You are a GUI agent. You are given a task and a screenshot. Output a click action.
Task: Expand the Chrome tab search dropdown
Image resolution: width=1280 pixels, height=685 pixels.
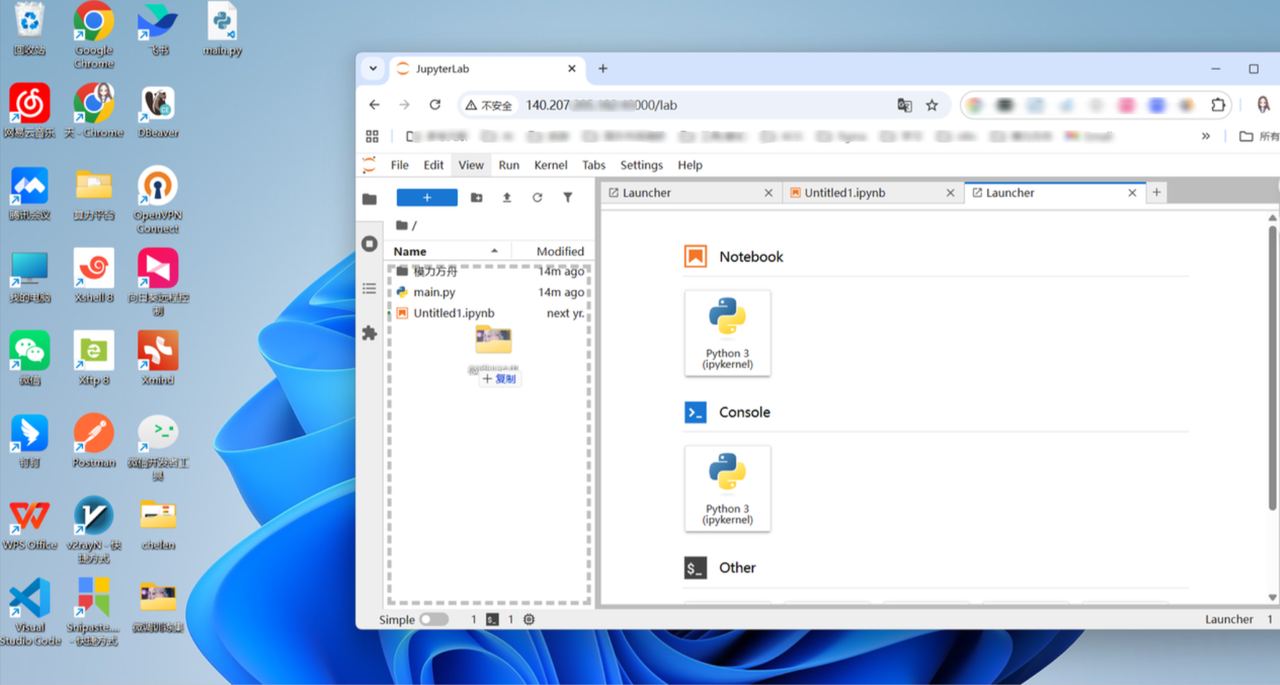point(373,69)
